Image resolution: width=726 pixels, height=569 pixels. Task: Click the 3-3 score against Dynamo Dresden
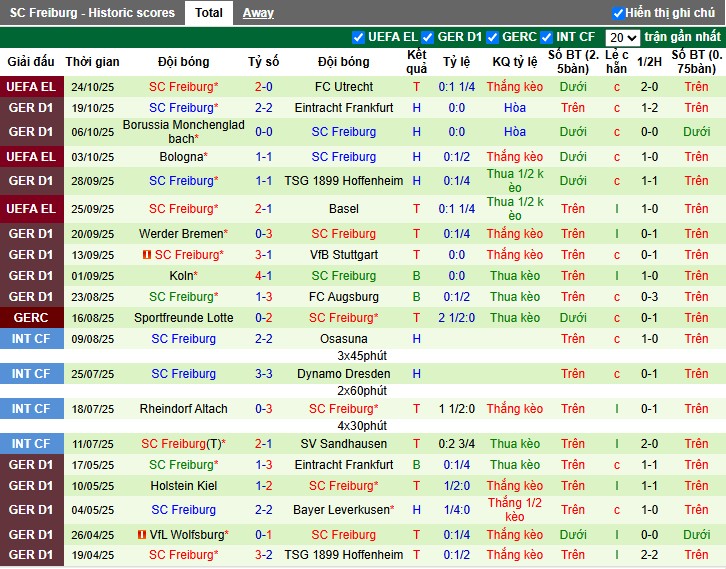pos(263,374)
